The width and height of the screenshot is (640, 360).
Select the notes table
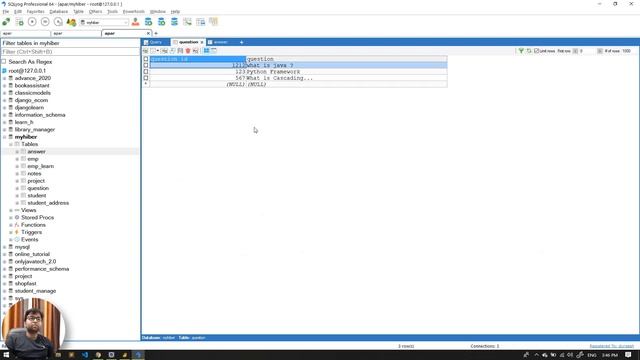click(x=34, y=173)
